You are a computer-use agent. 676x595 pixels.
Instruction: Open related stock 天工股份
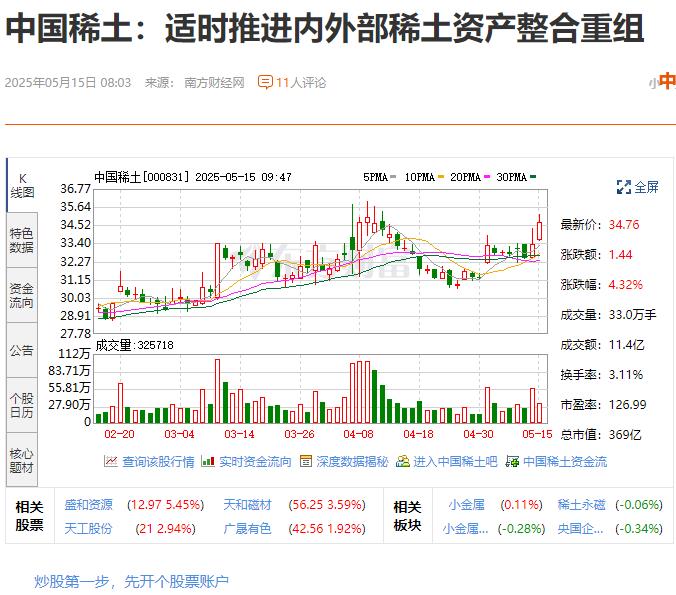(88, 529)
